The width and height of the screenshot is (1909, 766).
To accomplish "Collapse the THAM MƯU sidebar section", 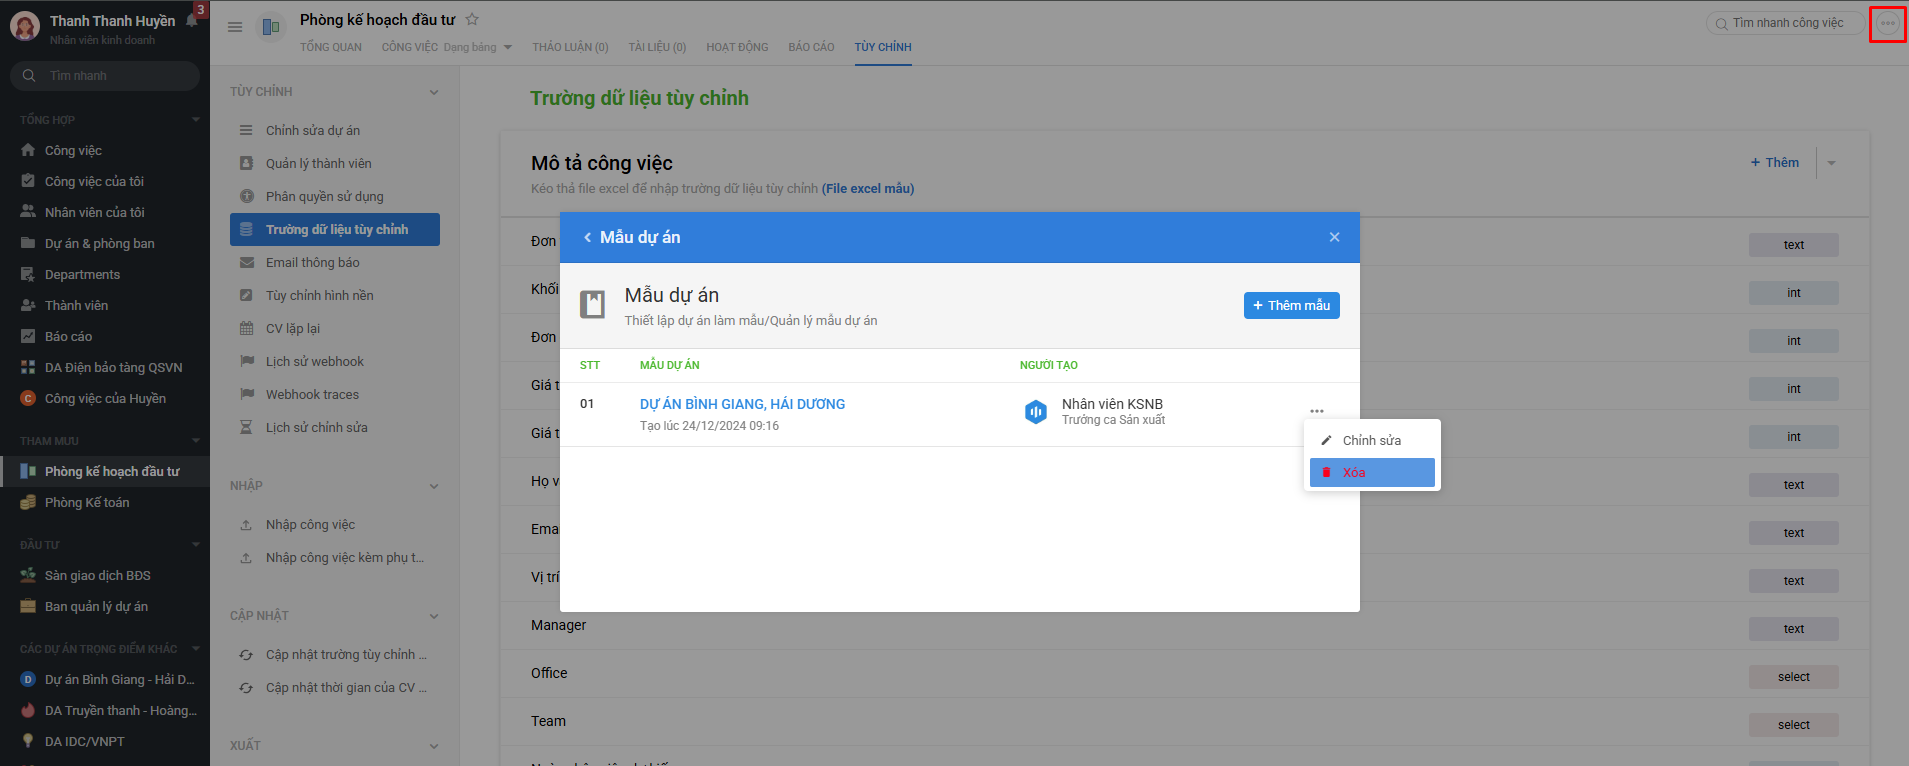I will coord(196,440).
